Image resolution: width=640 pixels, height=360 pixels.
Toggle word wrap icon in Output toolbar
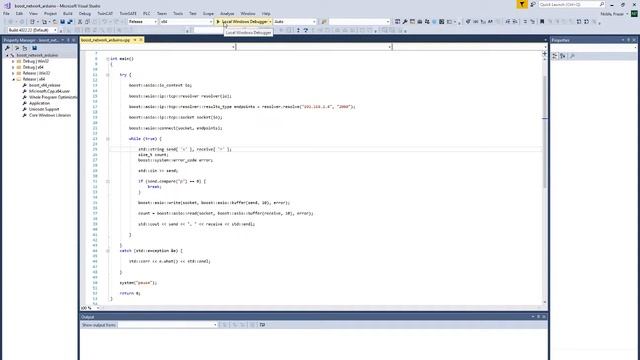[262, 325]
